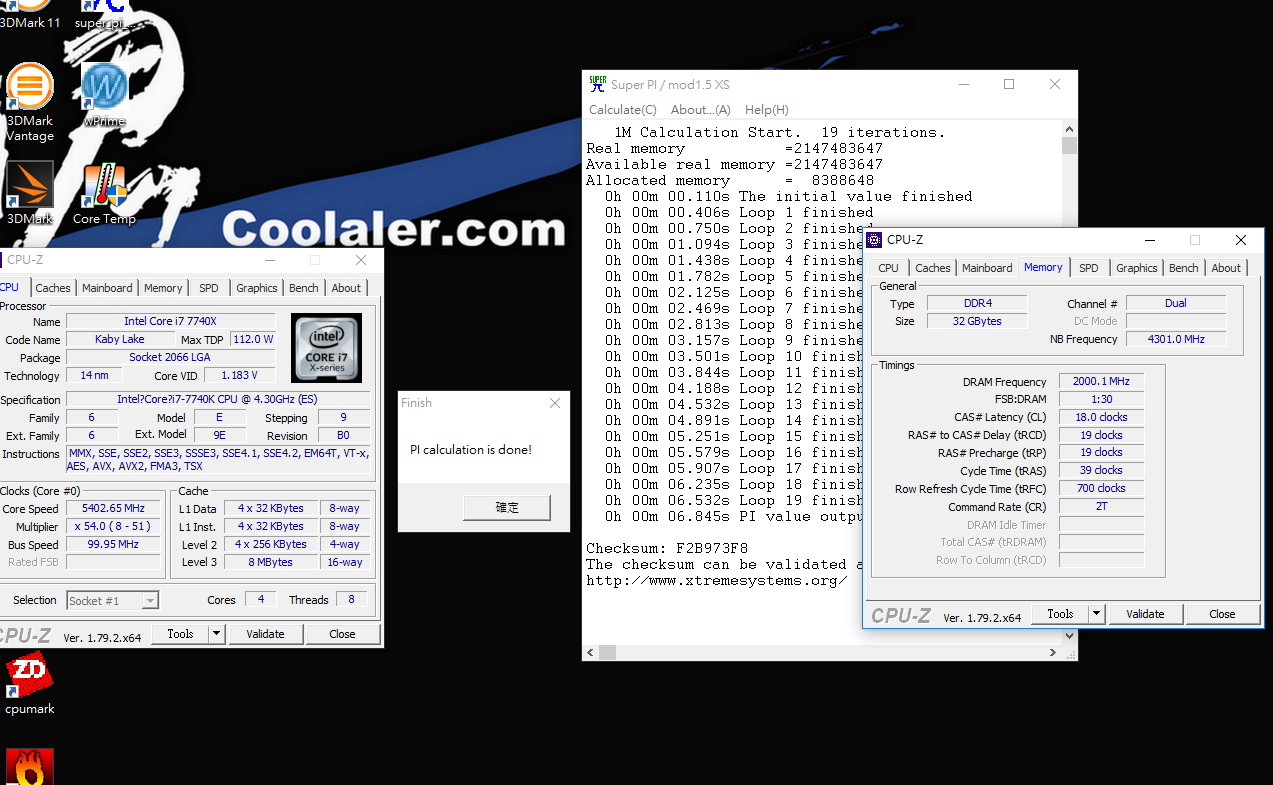Open the About...(A) menu in Super PI

tap(700, 109)
